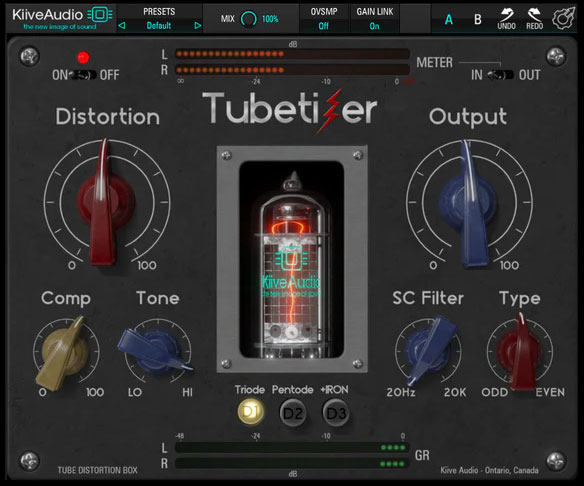The image size is (584, 486).
Task: Select the D2 Pentode button
Action: pyautogui.click(x=293, y=413)
